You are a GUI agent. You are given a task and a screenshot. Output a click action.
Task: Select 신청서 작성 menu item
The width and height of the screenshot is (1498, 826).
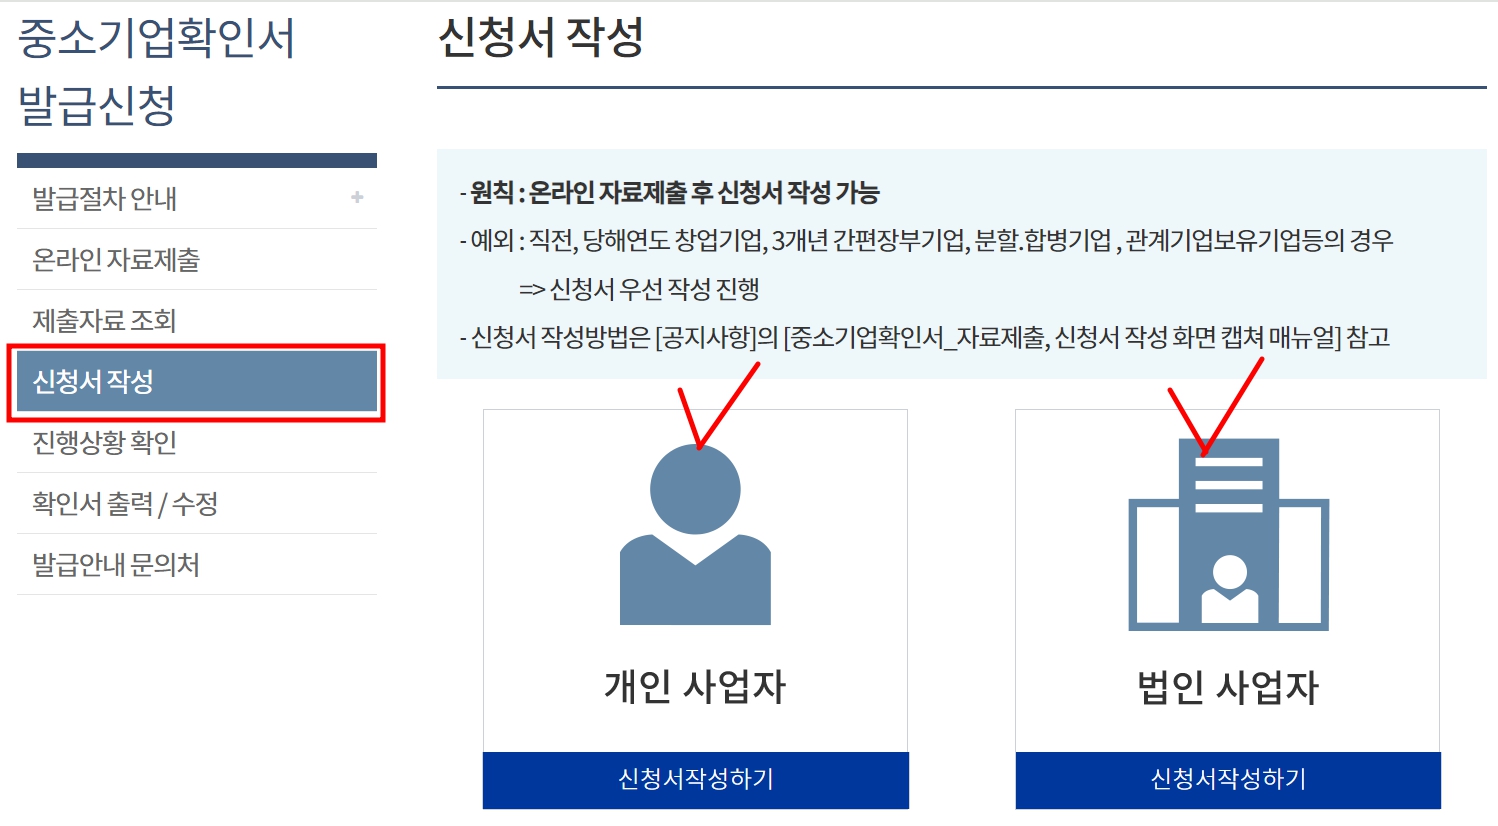coord(197,382)
